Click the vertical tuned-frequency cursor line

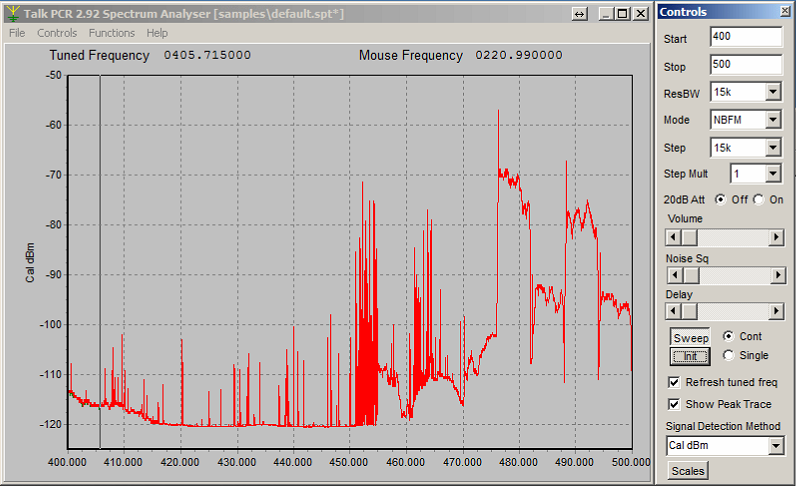point(100,262)
